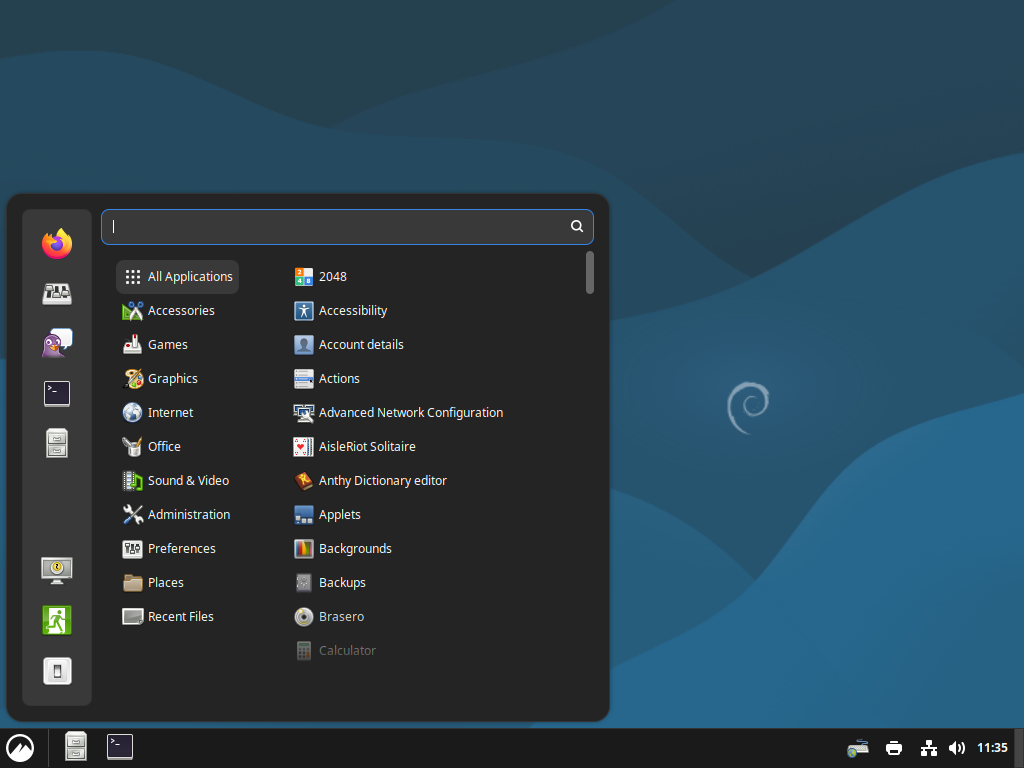Click the keyboard input method tray icon

[857, 747]
